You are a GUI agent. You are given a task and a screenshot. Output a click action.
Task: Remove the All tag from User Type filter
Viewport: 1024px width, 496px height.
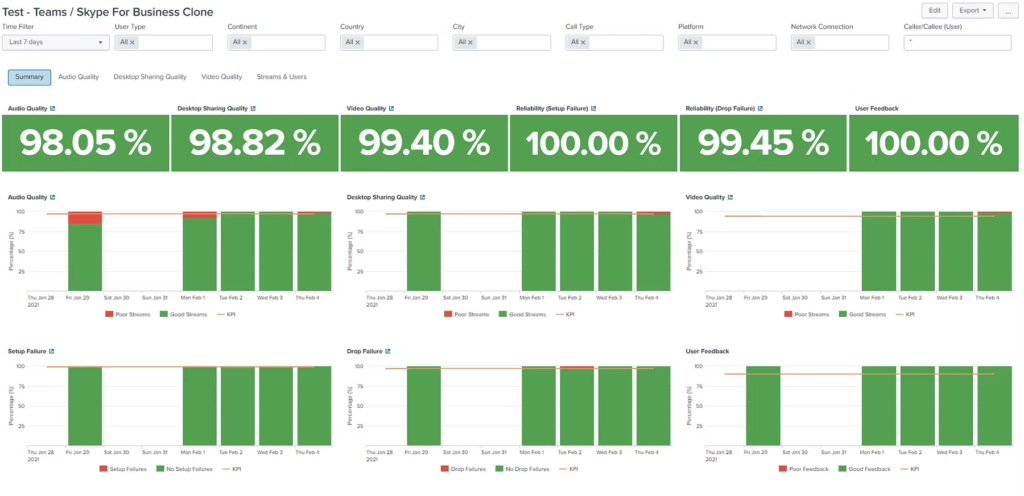[x=132, y=42]
